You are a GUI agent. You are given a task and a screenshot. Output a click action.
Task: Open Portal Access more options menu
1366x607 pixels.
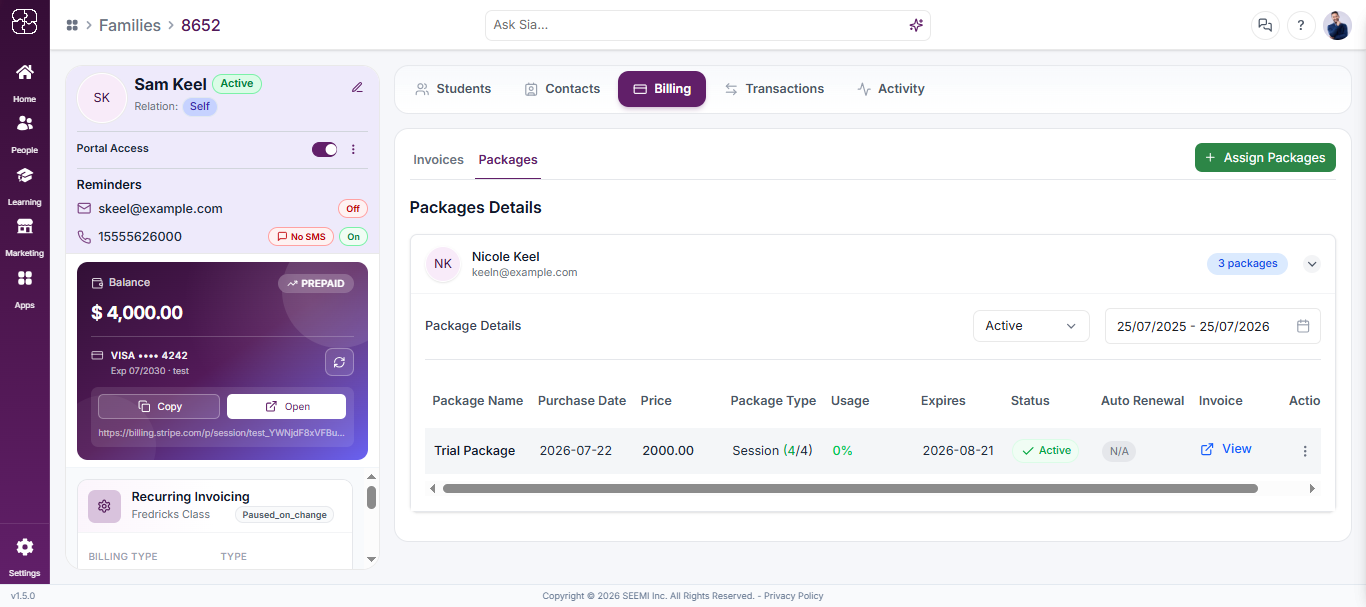tap(353, 149)
